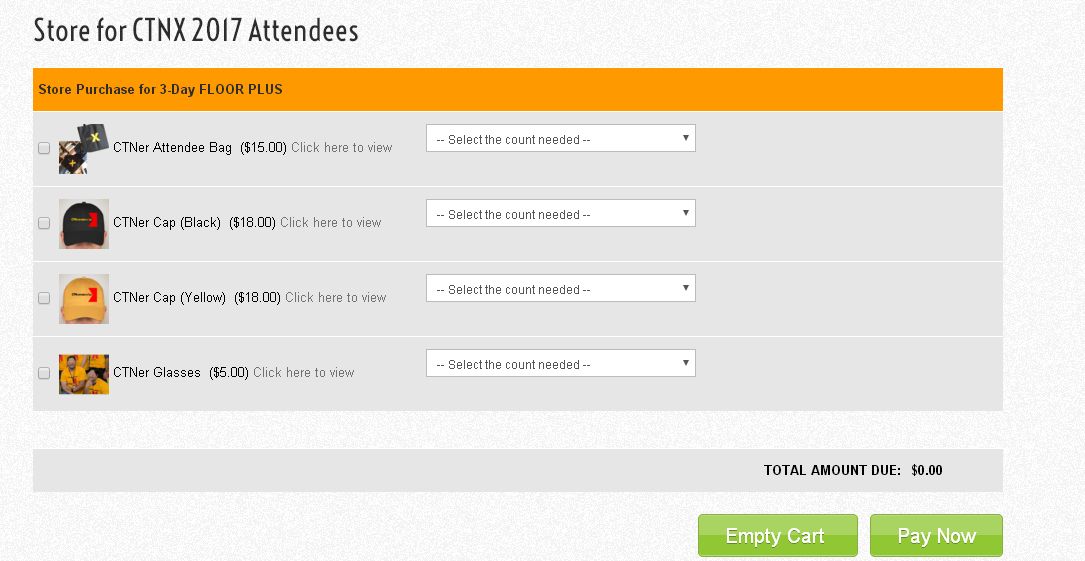Enable the CTNer Cap (Yellow) checkbox
The image size is (1085, 561).
click(44, 298)
